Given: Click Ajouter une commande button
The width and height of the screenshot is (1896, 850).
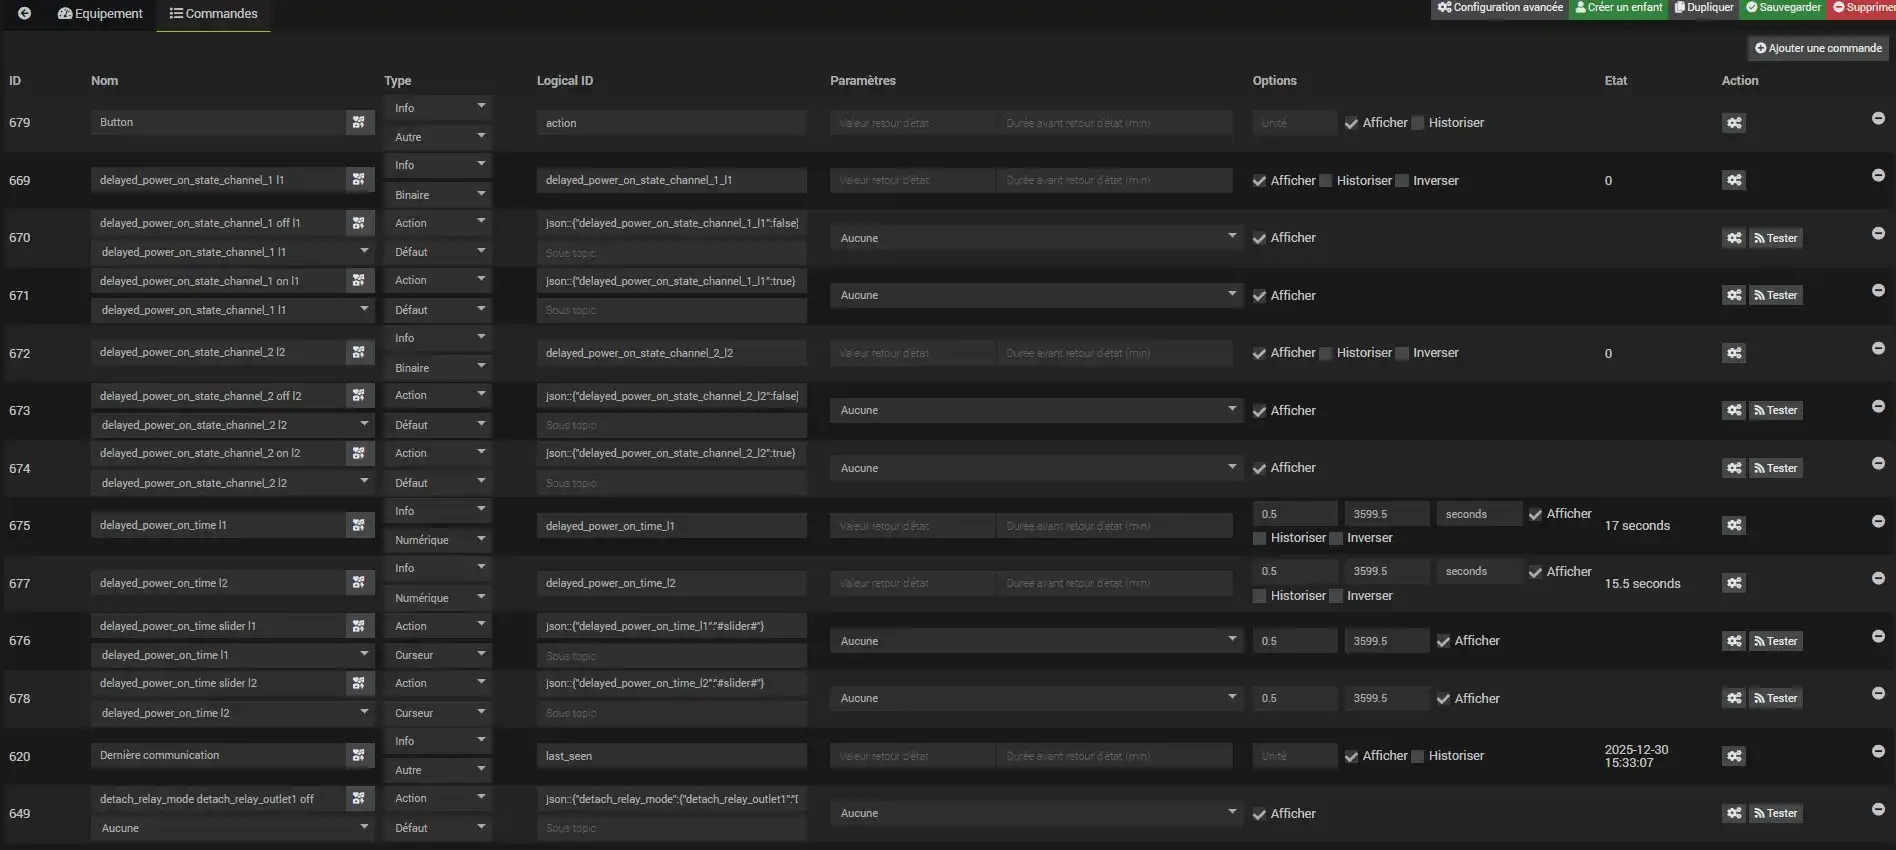Looking at the screenshot, I should [x=1818, y=48].
